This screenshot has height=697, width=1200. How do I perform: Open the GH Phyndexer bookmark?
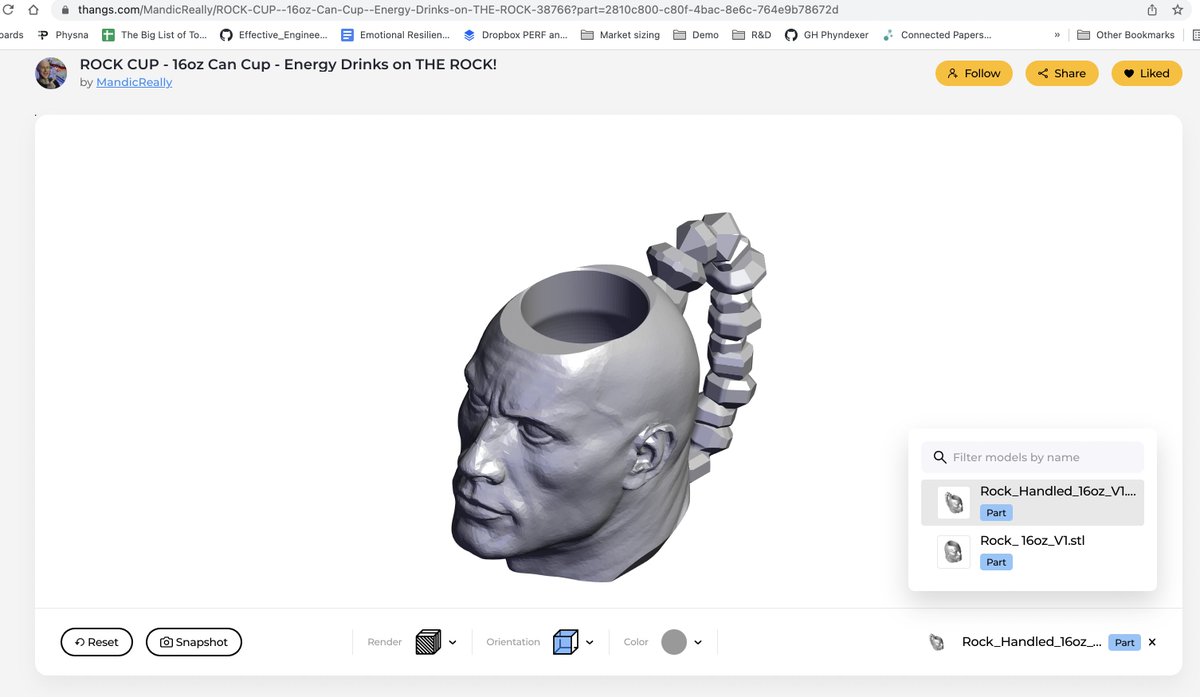826,35
